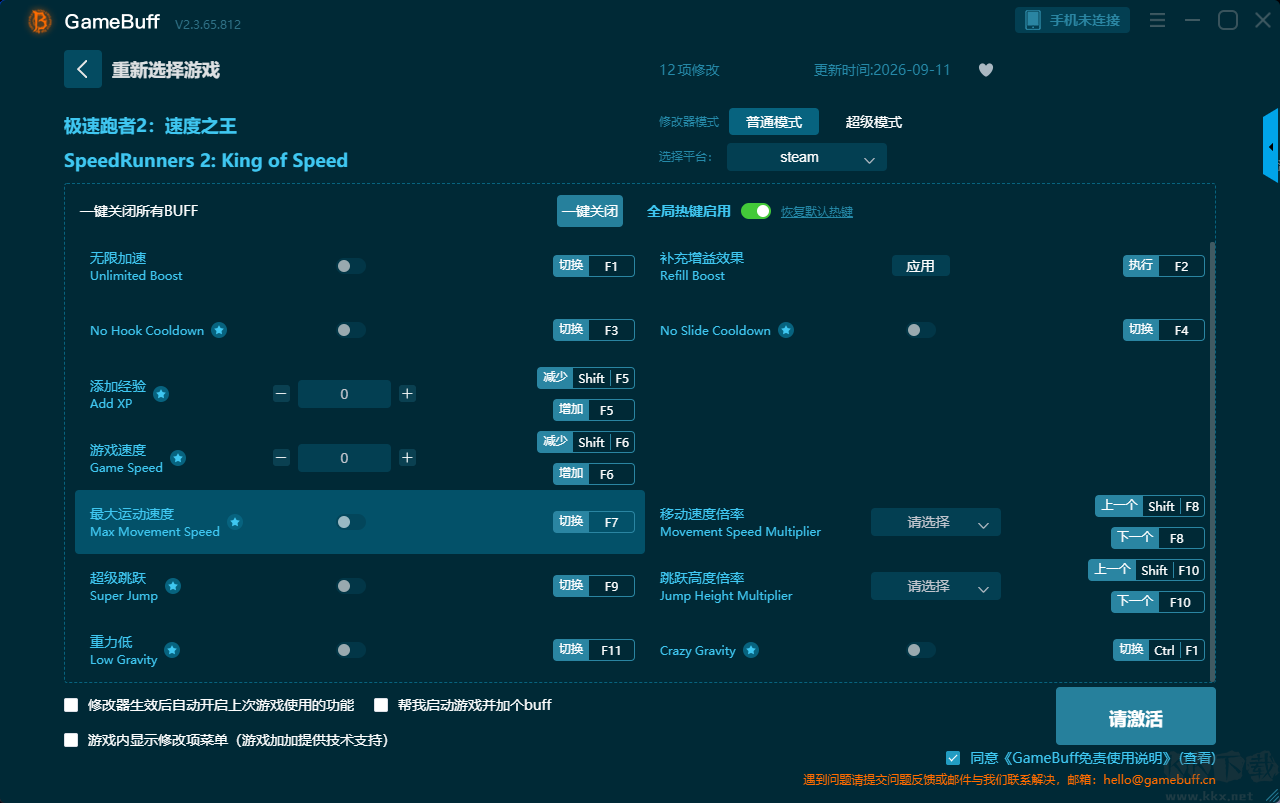Image resolution: width=1280 pixels, height=803 pixels.
Task: Click the plus button for Add XP
Action: [x=407, y=394]
